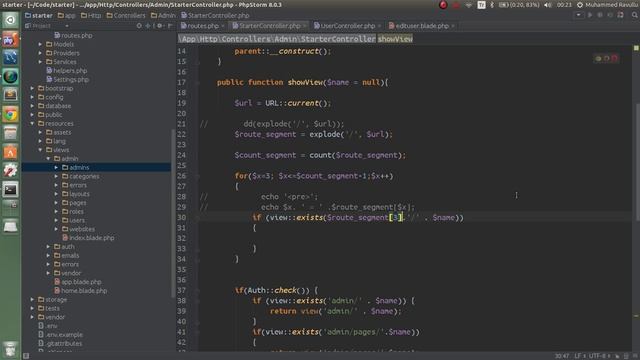Click the Search Everywhere magnifier icon
Viewport: 640px width, 360px height.
[635, 15]
